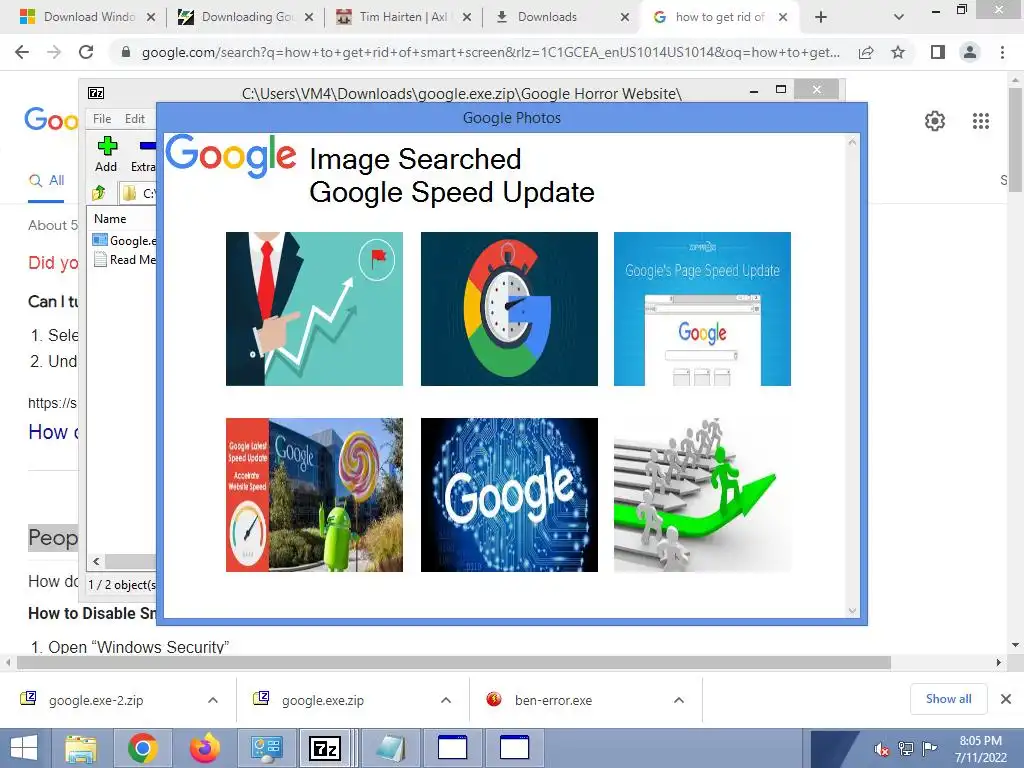Open businessman growth chart image
1024x768 pixels.
click(314, 309)
